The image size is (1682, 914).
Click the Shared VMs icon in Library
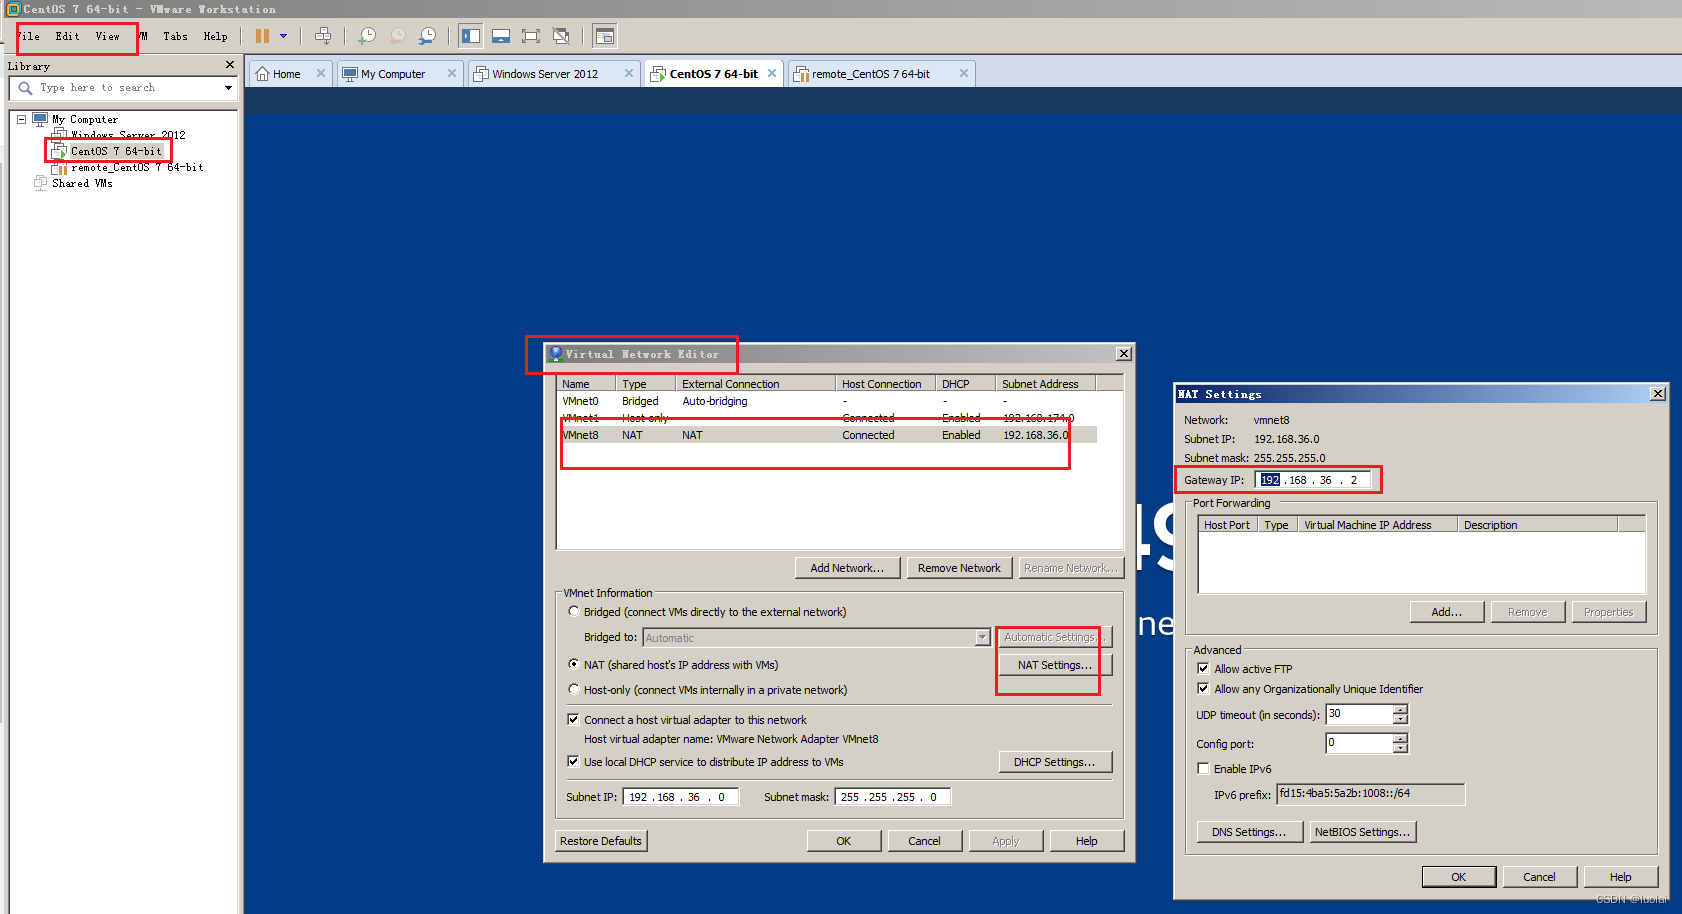pyautogui.click(x=40, y=183)
